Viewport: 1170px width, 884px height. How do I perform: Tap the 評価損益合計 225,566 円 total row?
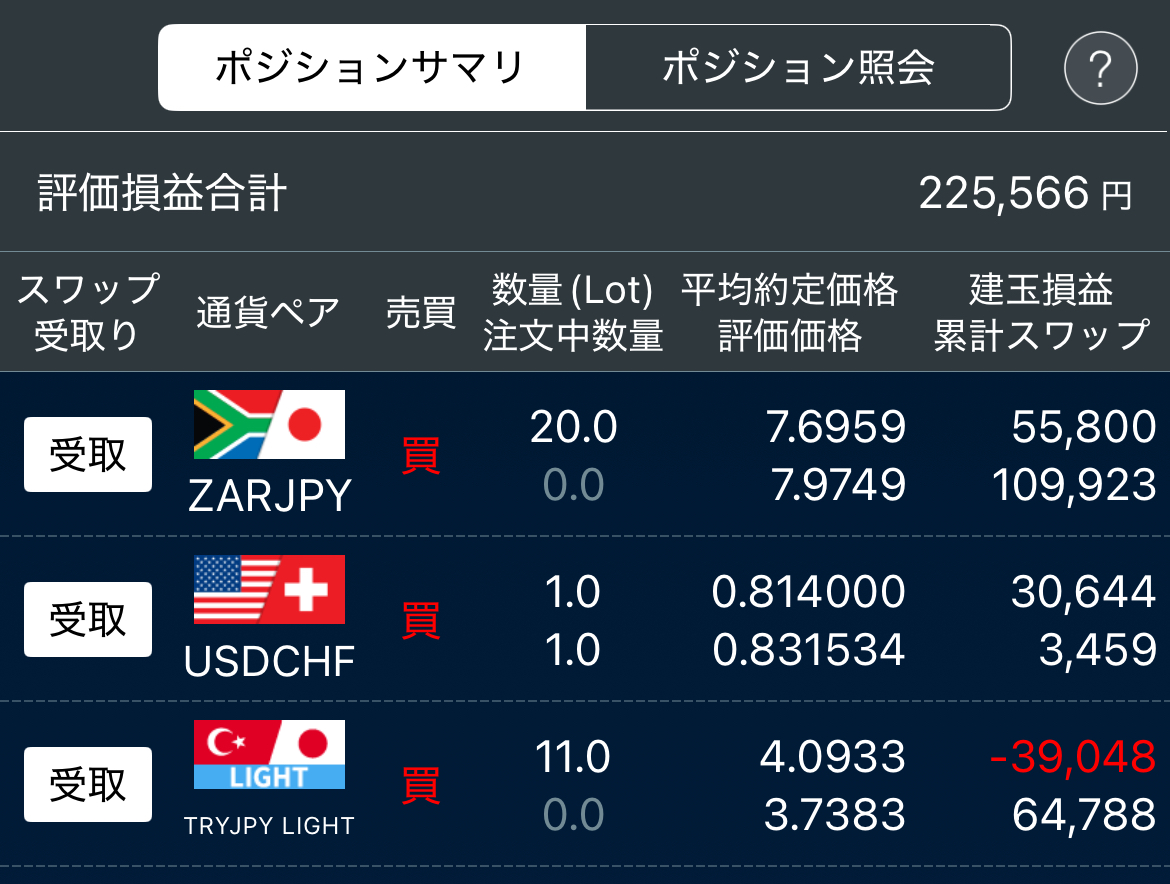[585, 192]
